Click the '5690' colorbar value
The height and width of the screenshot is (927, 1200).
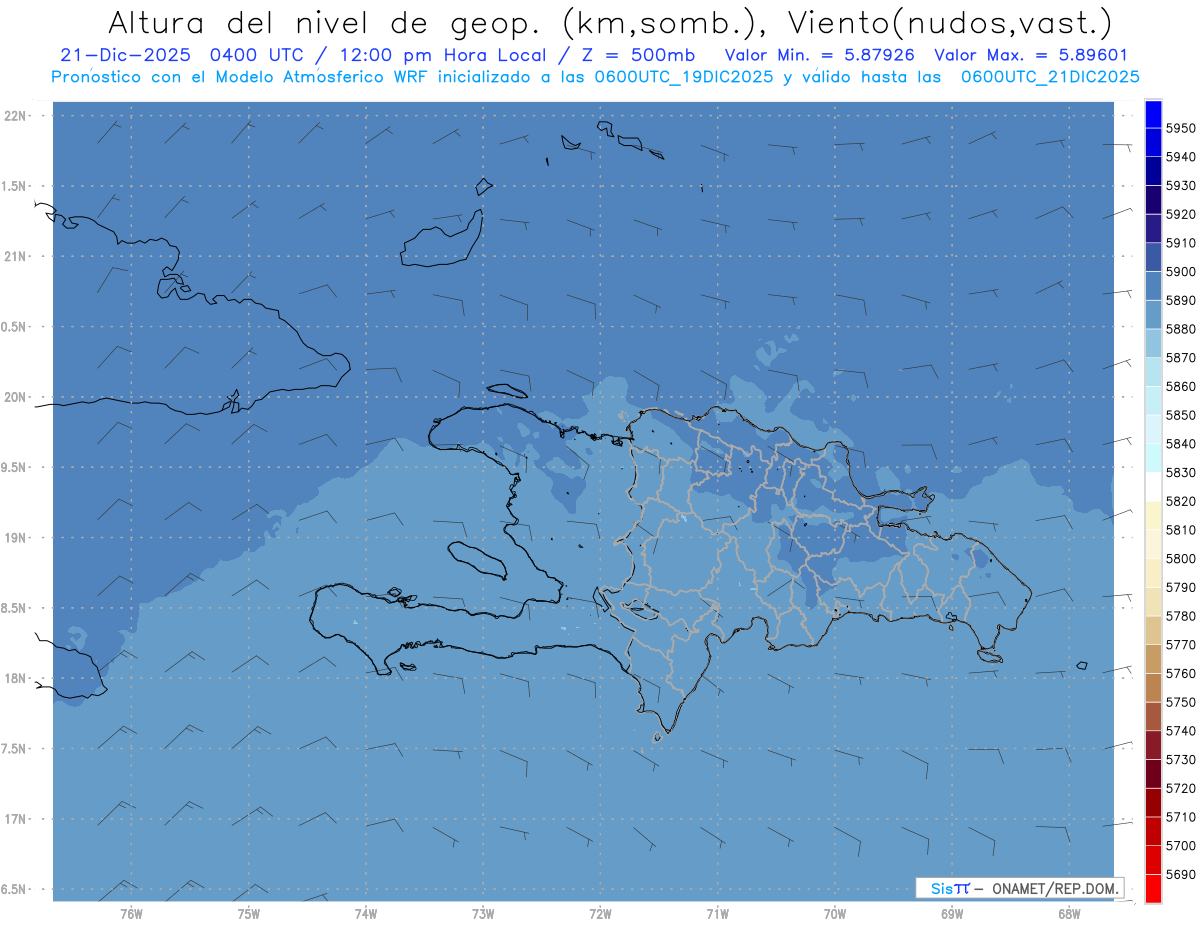coord(1180,874)
